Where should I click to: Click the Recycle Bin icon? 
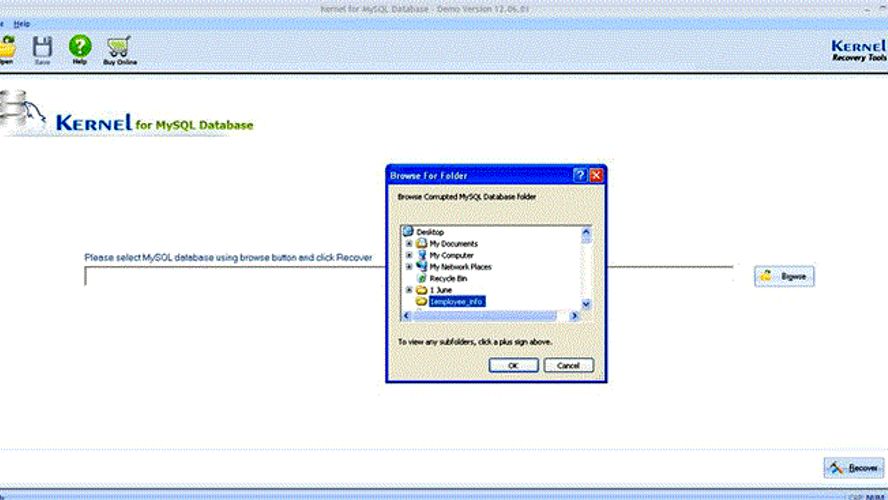tap(421, 279)
